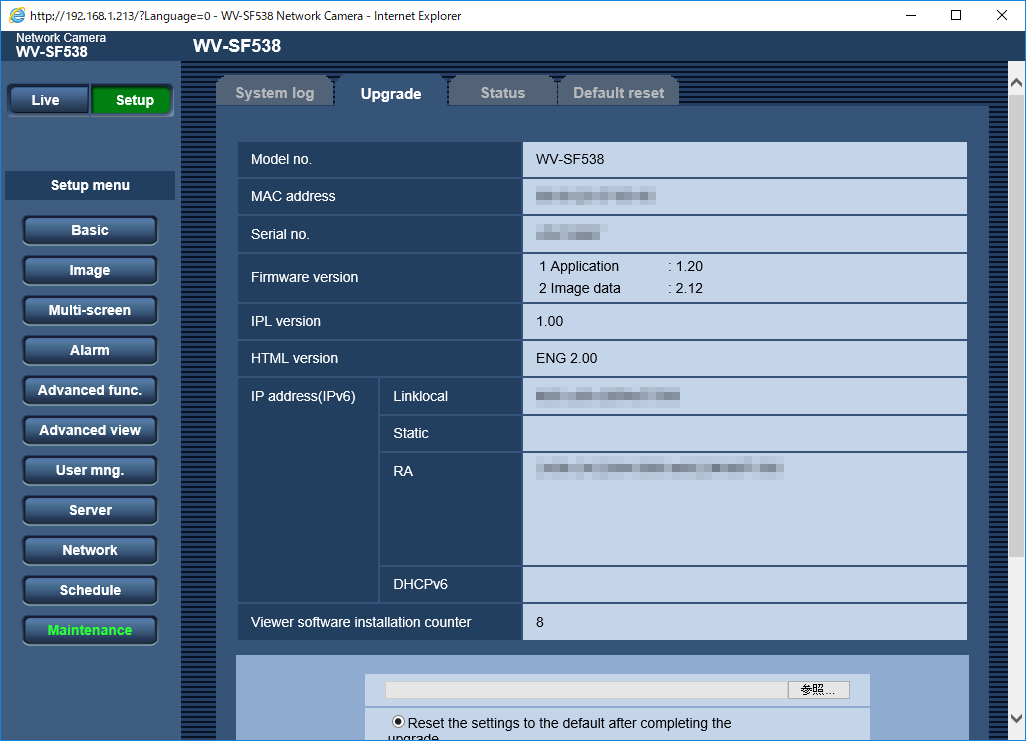Click the scrollbar up arrow
This screenshot has width=1026, height=741.
tap(1016, 82)
